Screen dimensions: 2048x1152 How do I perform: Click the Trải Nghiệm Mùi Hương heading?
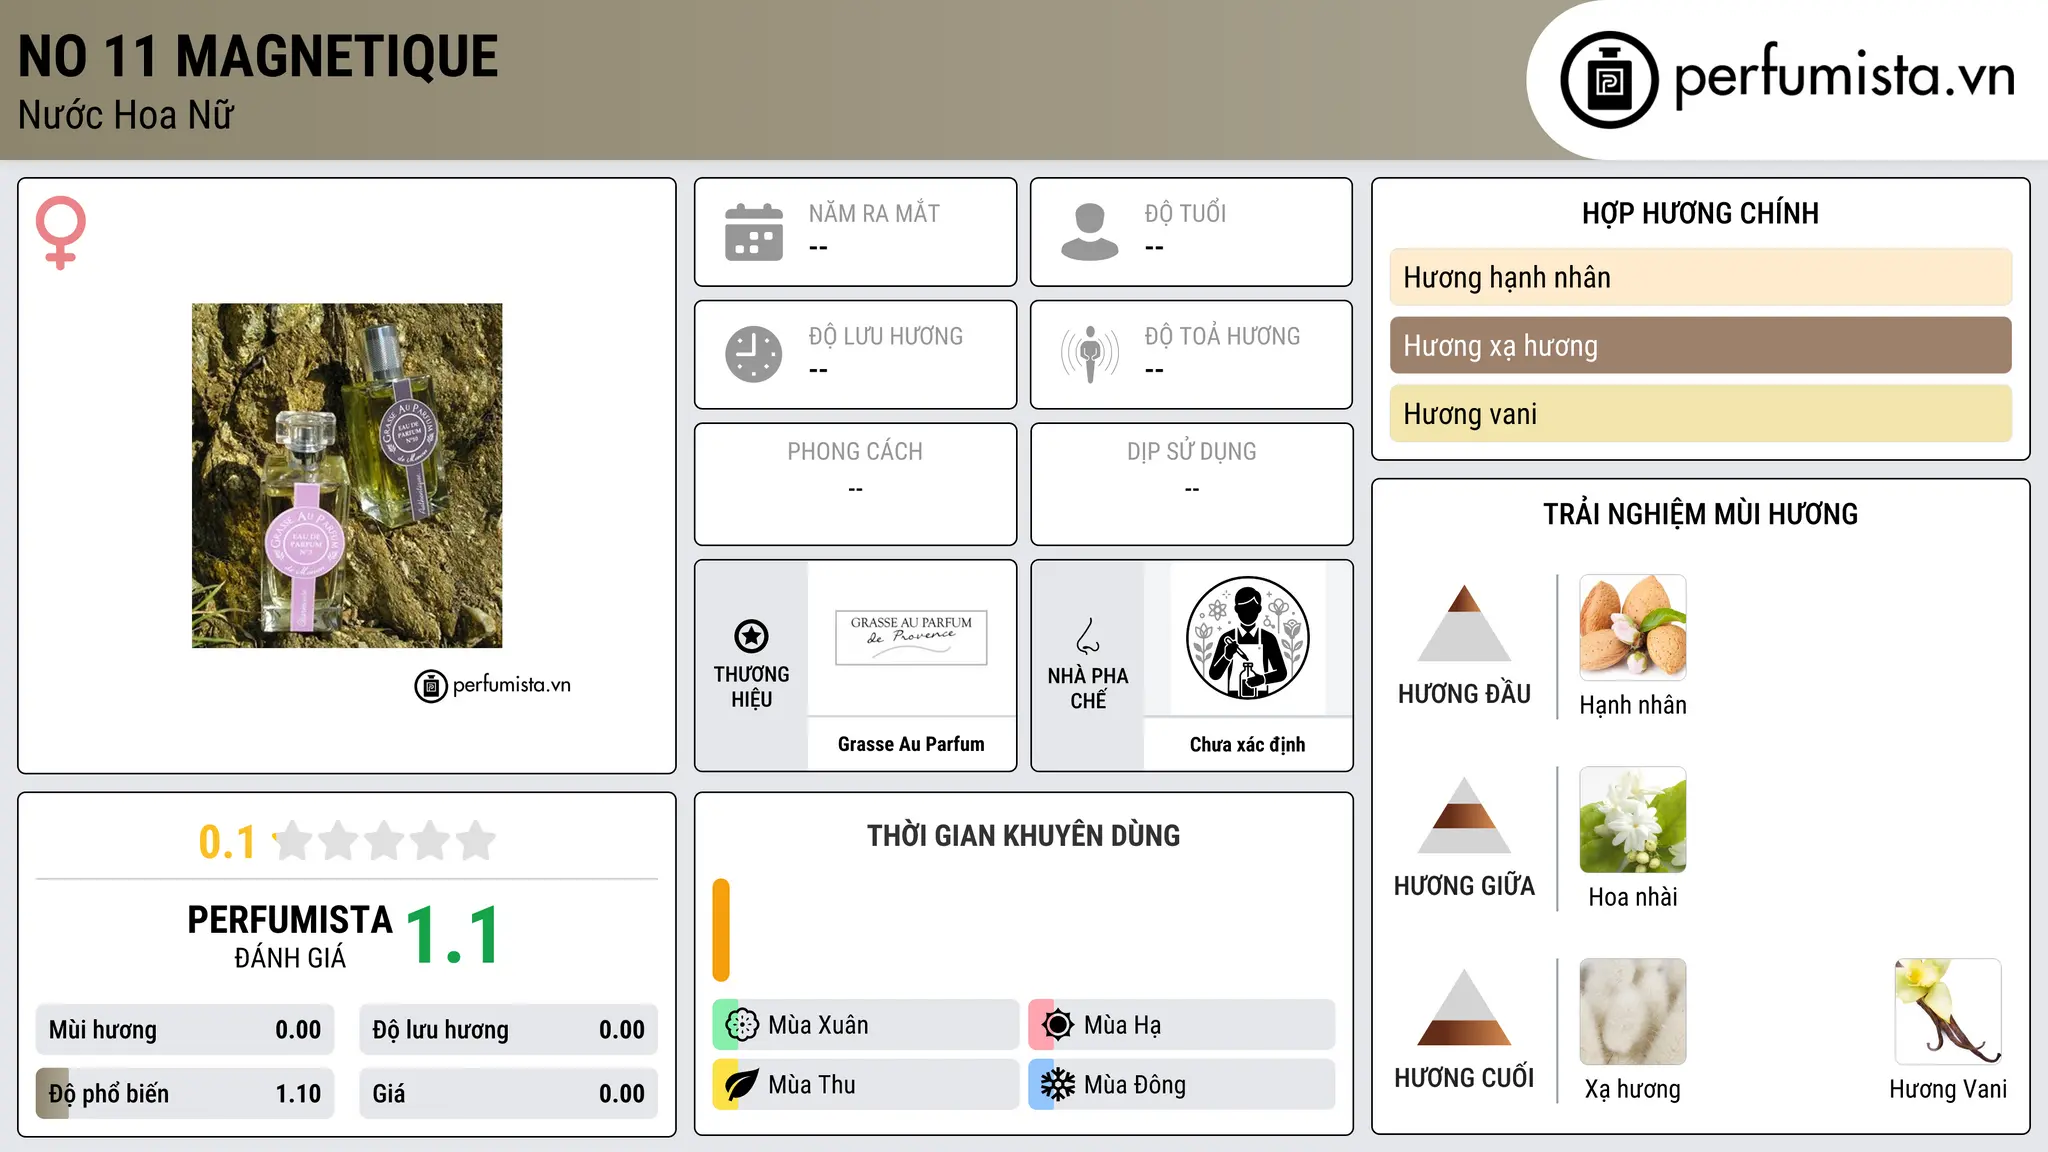click(x=1700, y=514)
